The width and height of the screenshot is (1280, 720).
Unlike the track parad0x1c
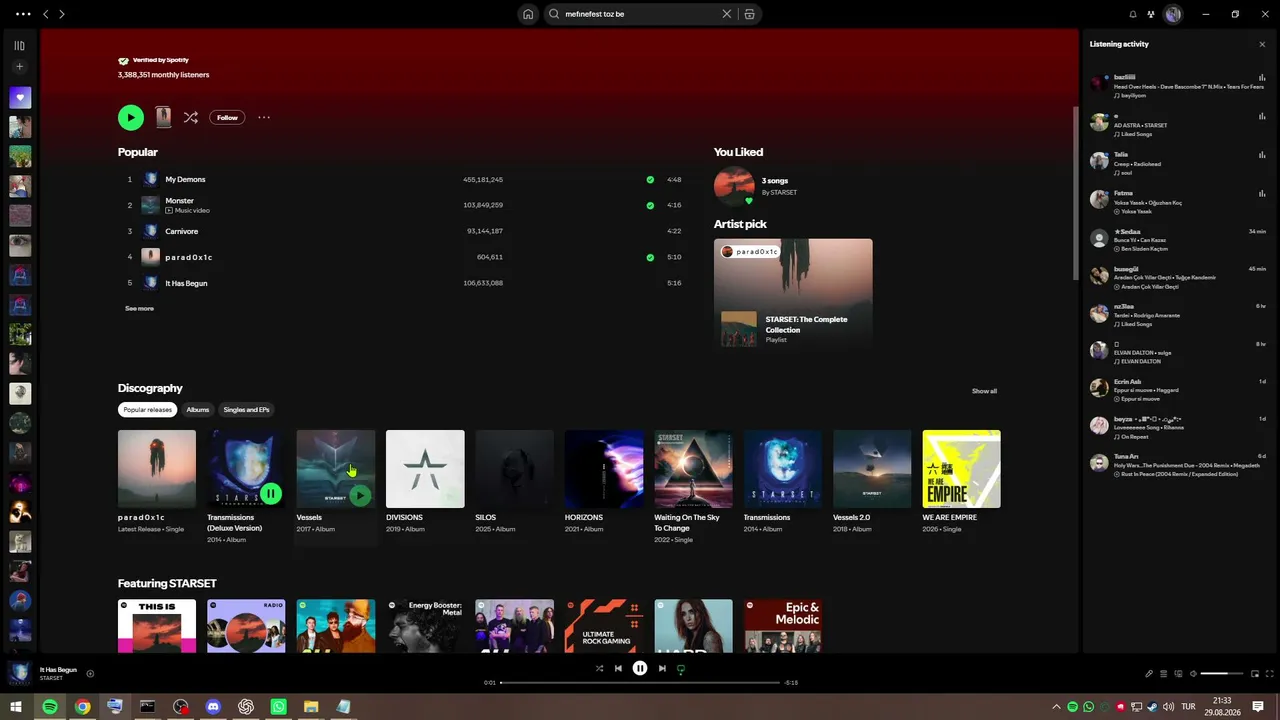[x=650, y=258]
